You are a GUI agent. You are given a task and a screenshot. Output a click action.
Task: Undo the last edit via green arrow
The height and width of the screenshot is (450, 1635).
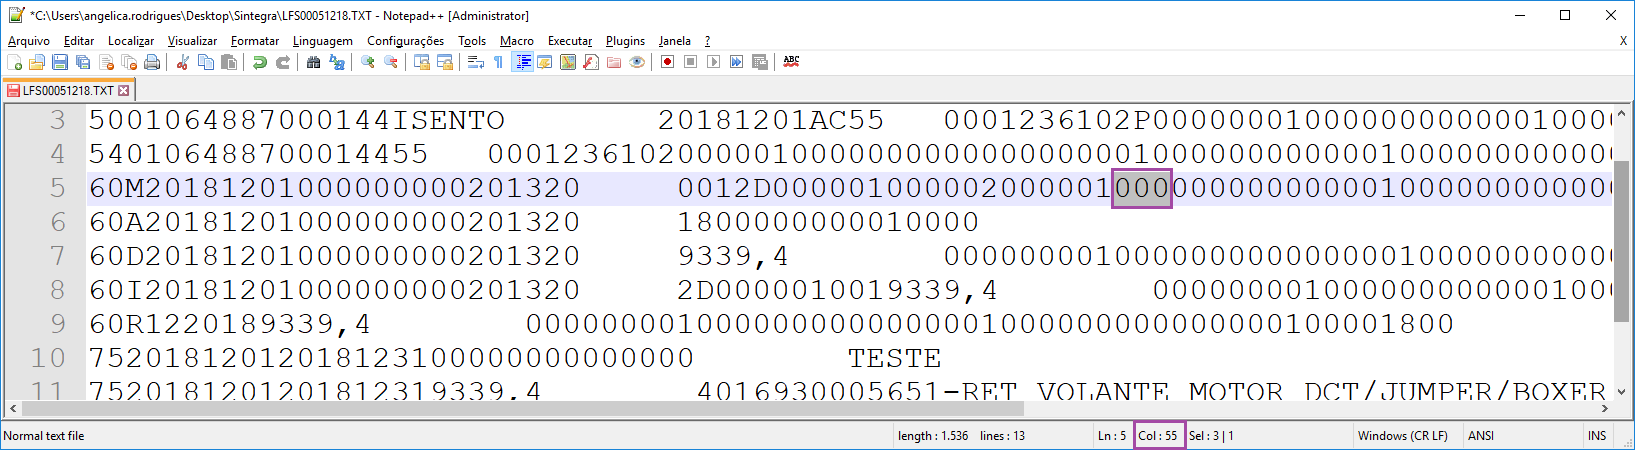tap(260, 62)
